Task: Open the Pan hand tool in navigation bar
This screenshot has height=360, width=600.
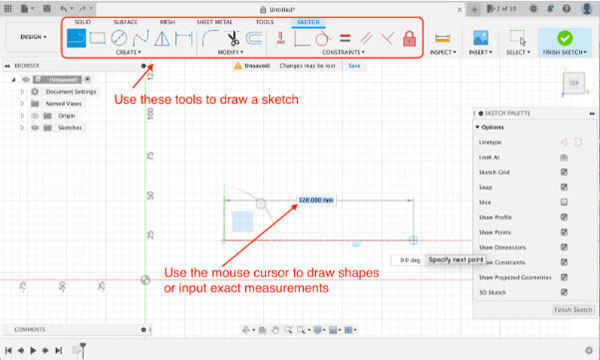Action: click(x=275, y=330)
